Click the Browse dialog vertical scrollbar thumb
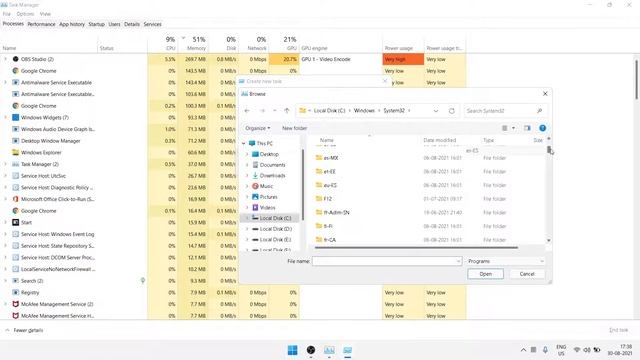 point(549,150)
